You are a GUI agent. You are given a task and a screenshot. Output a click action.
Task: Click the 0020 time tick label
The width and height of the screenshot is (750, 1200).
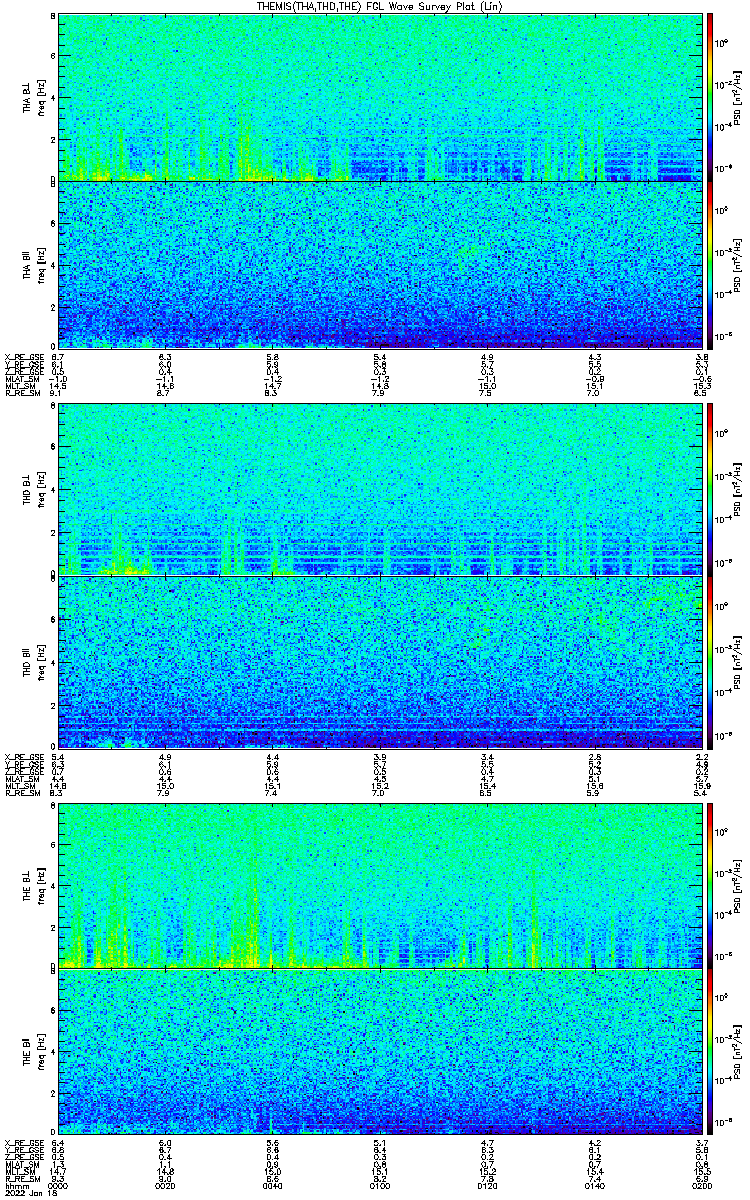point(167,1185)
